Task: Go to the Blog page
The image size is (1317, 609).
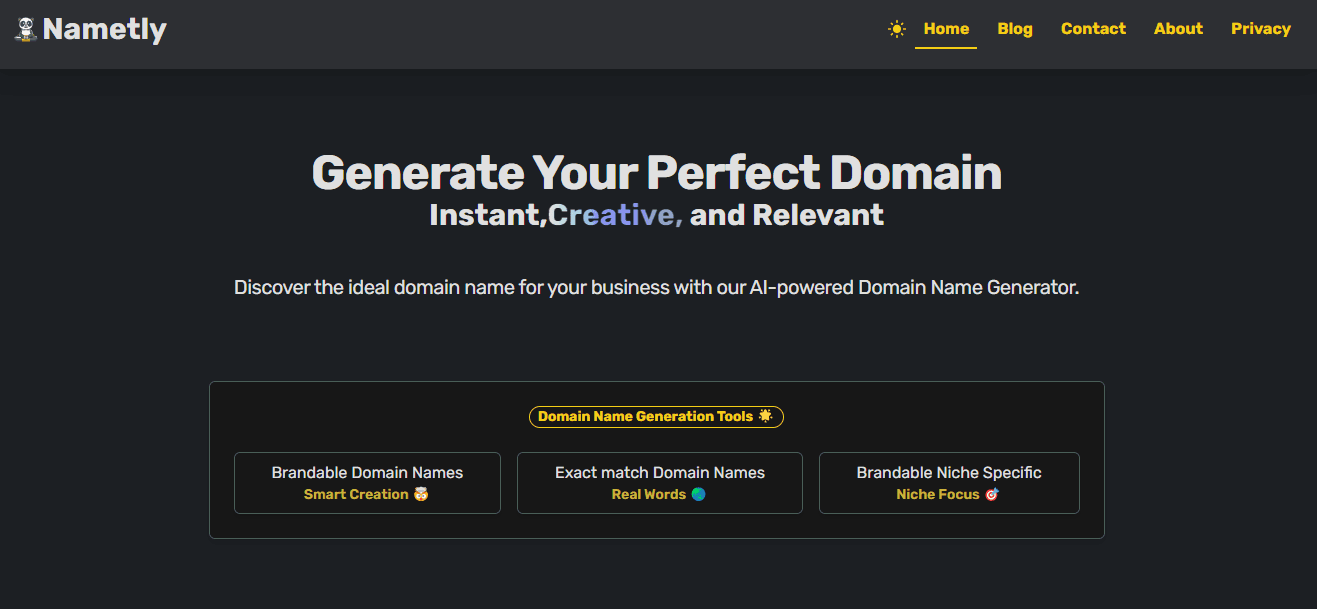Action: pos(1014,29)
